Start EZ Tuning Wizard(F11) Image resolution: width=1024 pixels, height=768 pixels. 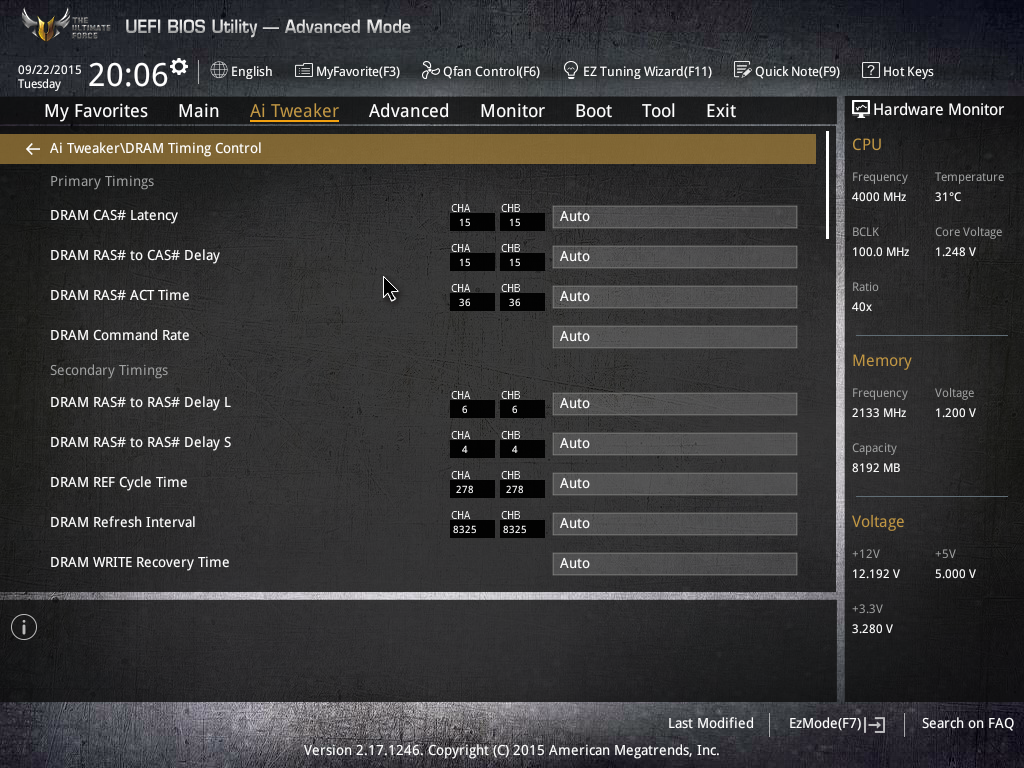647,71
